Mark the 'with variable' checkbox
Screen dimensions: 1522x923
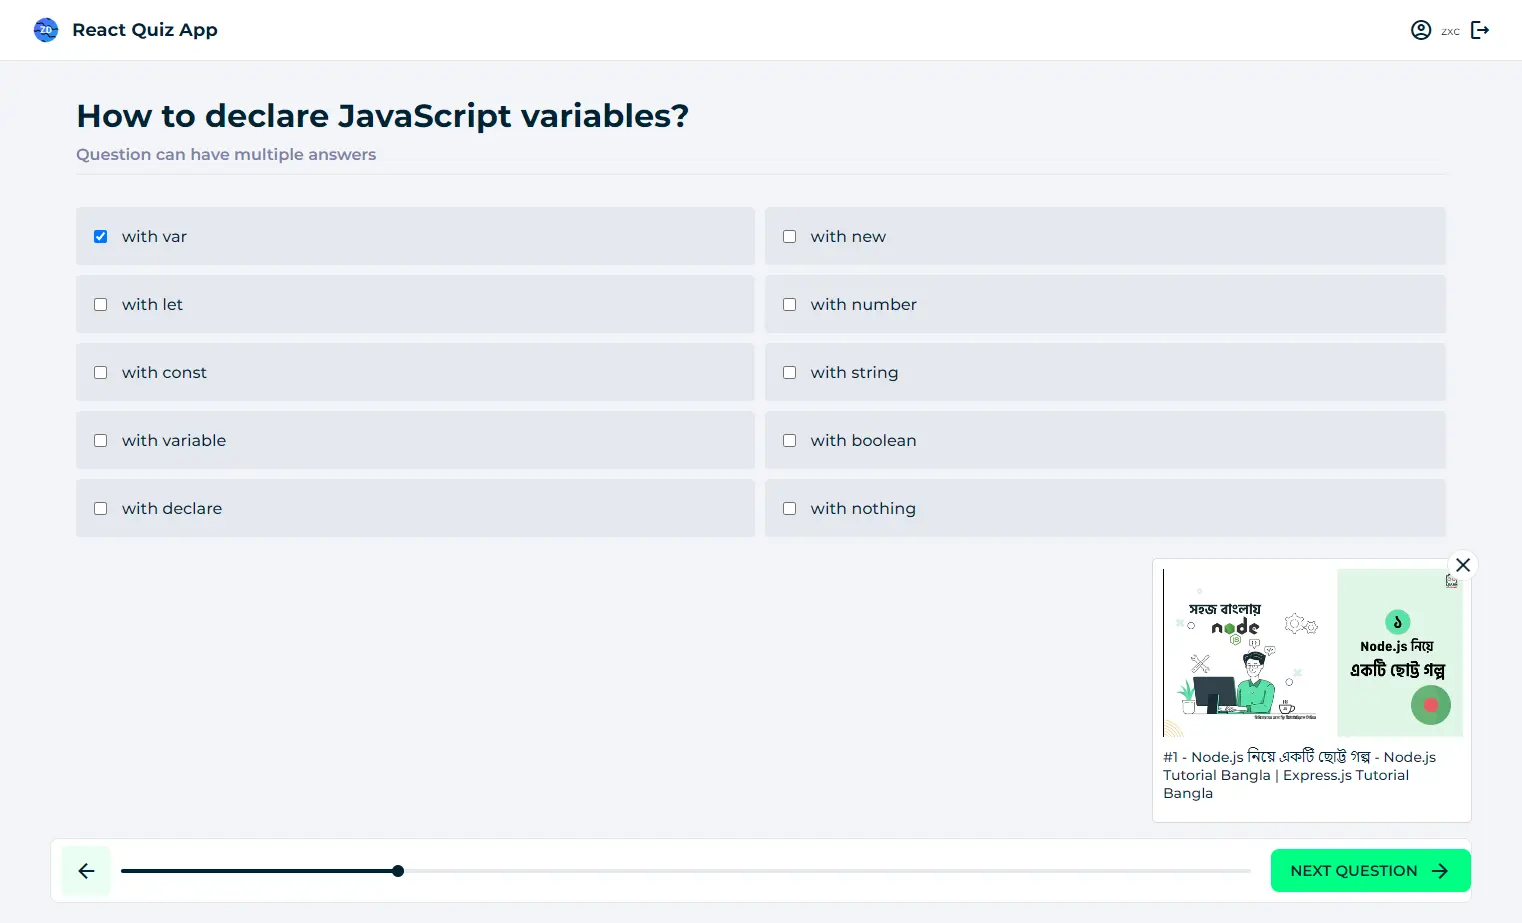tap(101, 441)
